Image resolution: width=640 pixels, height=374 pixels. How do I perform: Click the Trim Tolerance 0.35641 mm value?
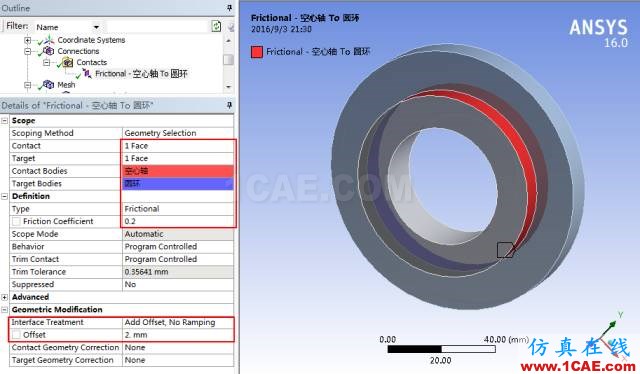pyautogui.click(x=178, y=272)
